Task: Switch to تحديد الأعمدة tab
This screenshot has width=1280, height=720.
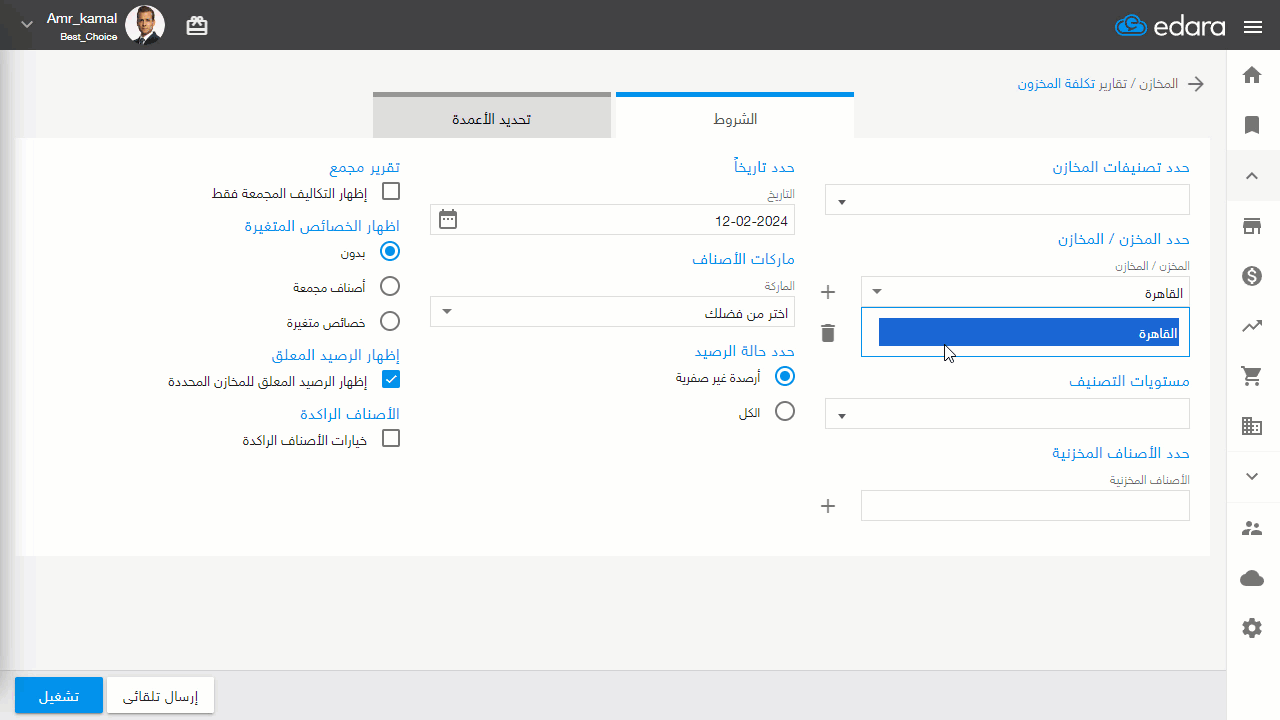Action: (492, 117)
